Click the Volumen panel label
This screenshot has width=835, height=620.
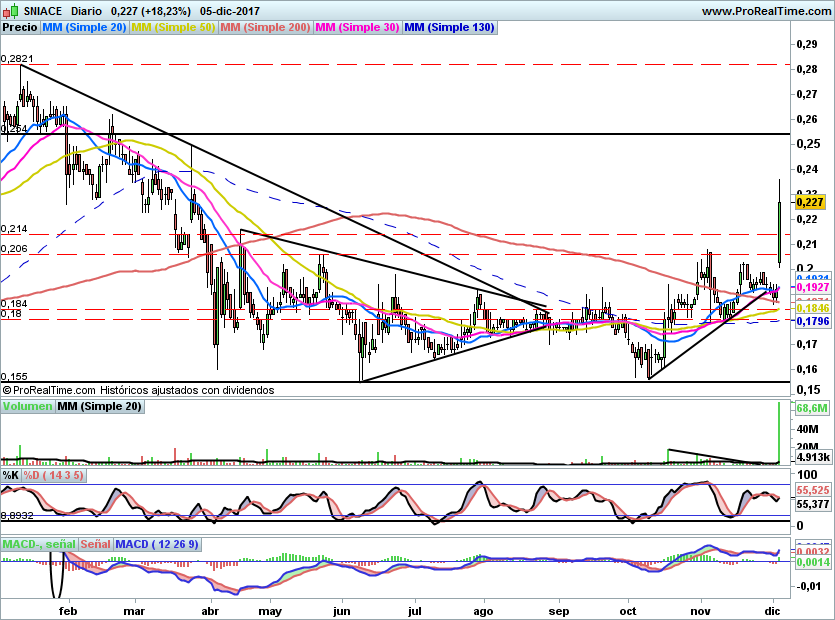pyautogui.click(x=28, y=406)
